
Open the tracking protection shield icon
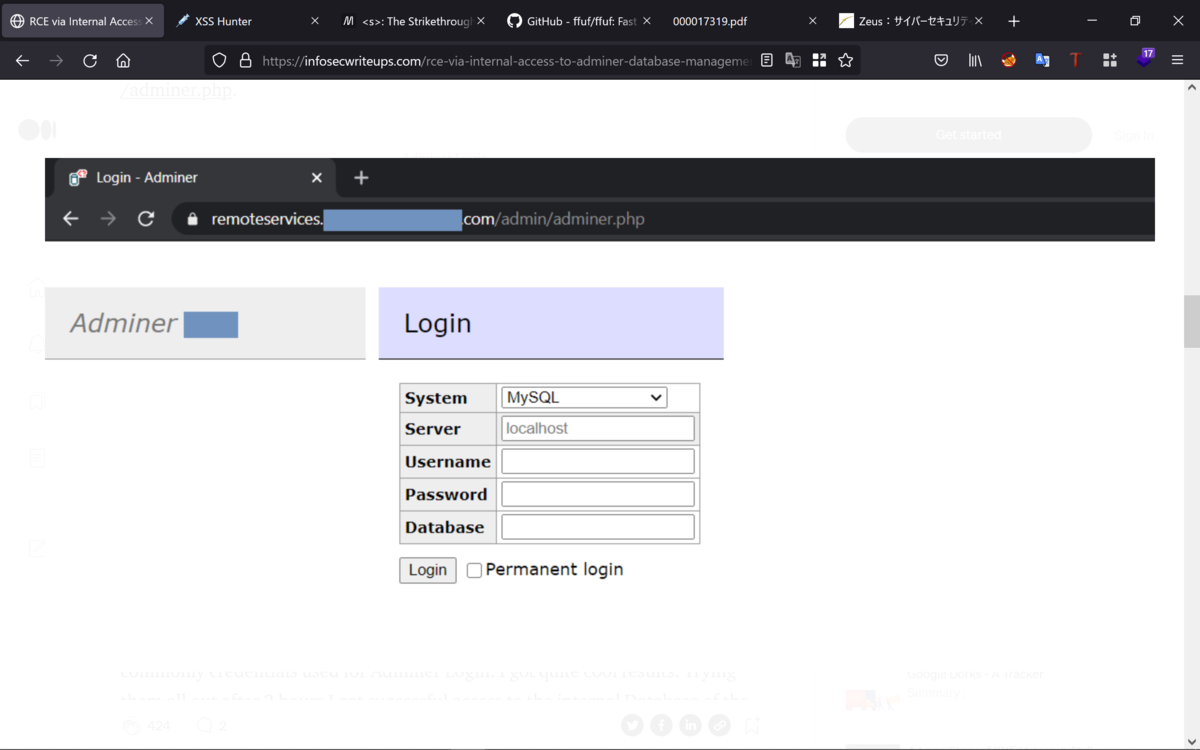click(220, 61)
